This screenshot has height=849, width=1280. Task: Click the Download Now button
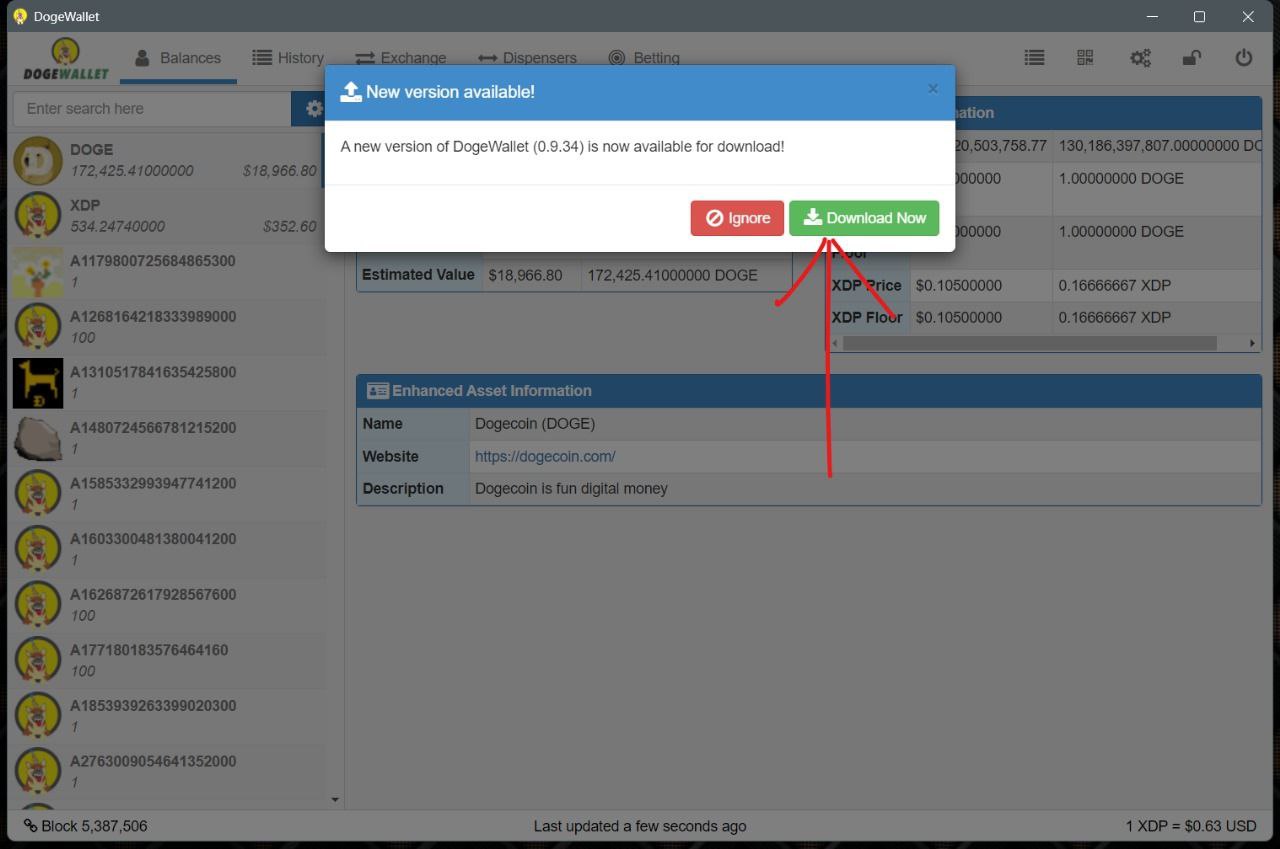pyautogui.click(x=864, y=218)
